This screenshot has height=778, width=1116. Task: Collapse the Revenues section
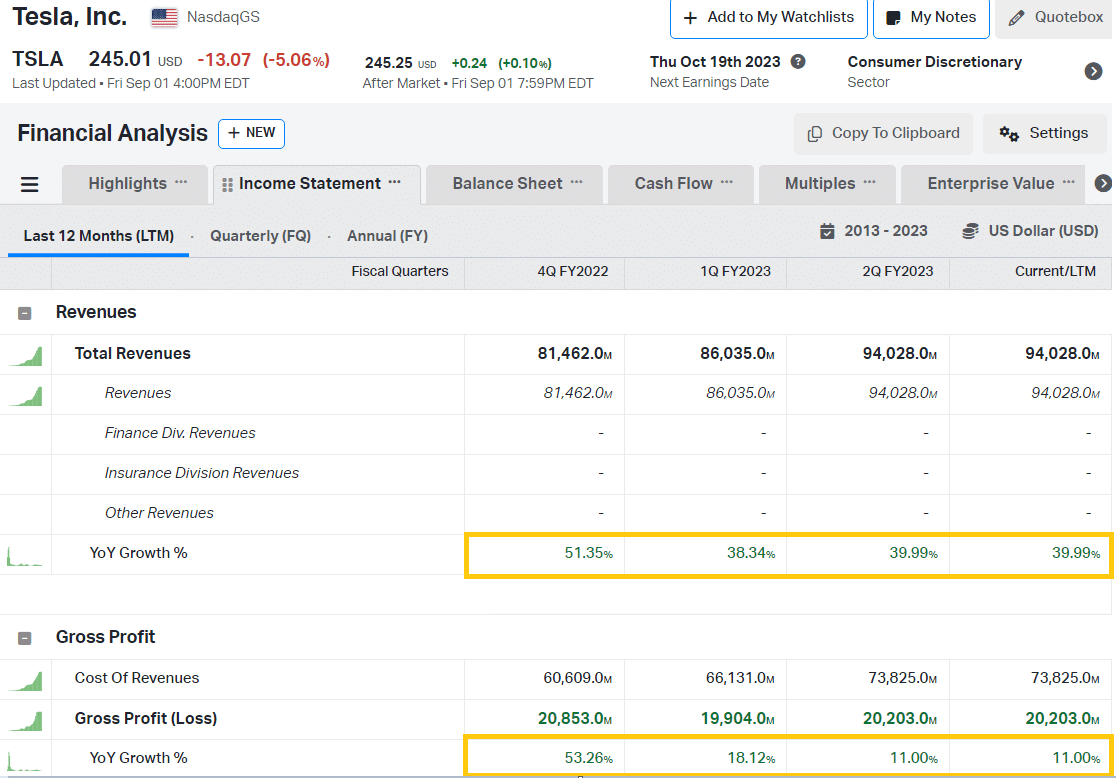25,313
